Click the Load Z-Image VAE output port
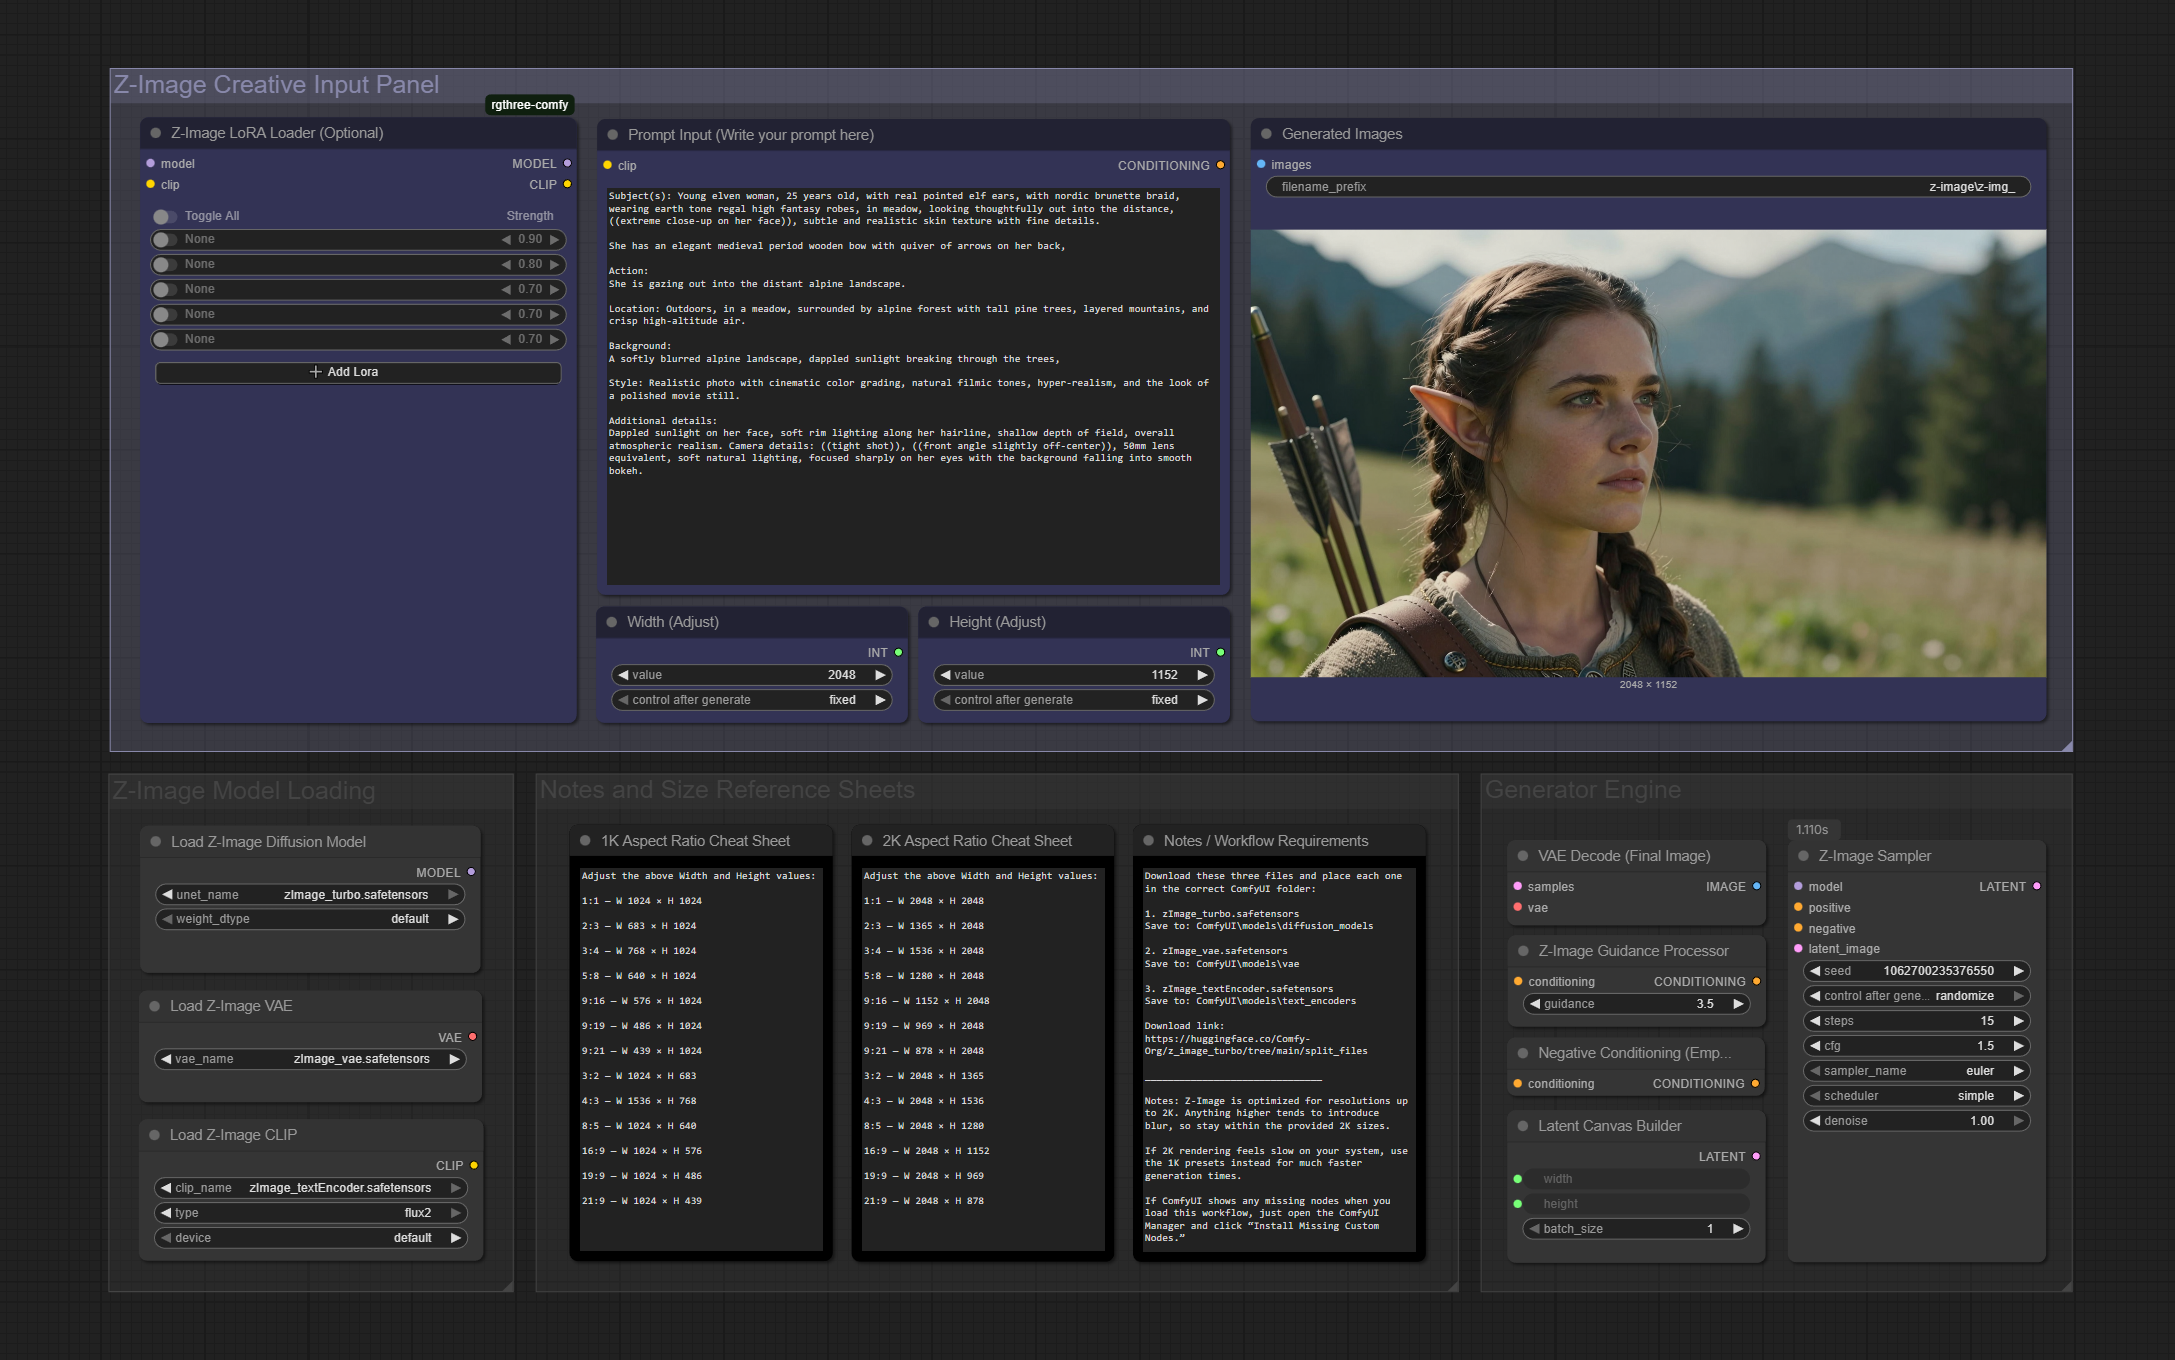 click(x=473, y=1037)
